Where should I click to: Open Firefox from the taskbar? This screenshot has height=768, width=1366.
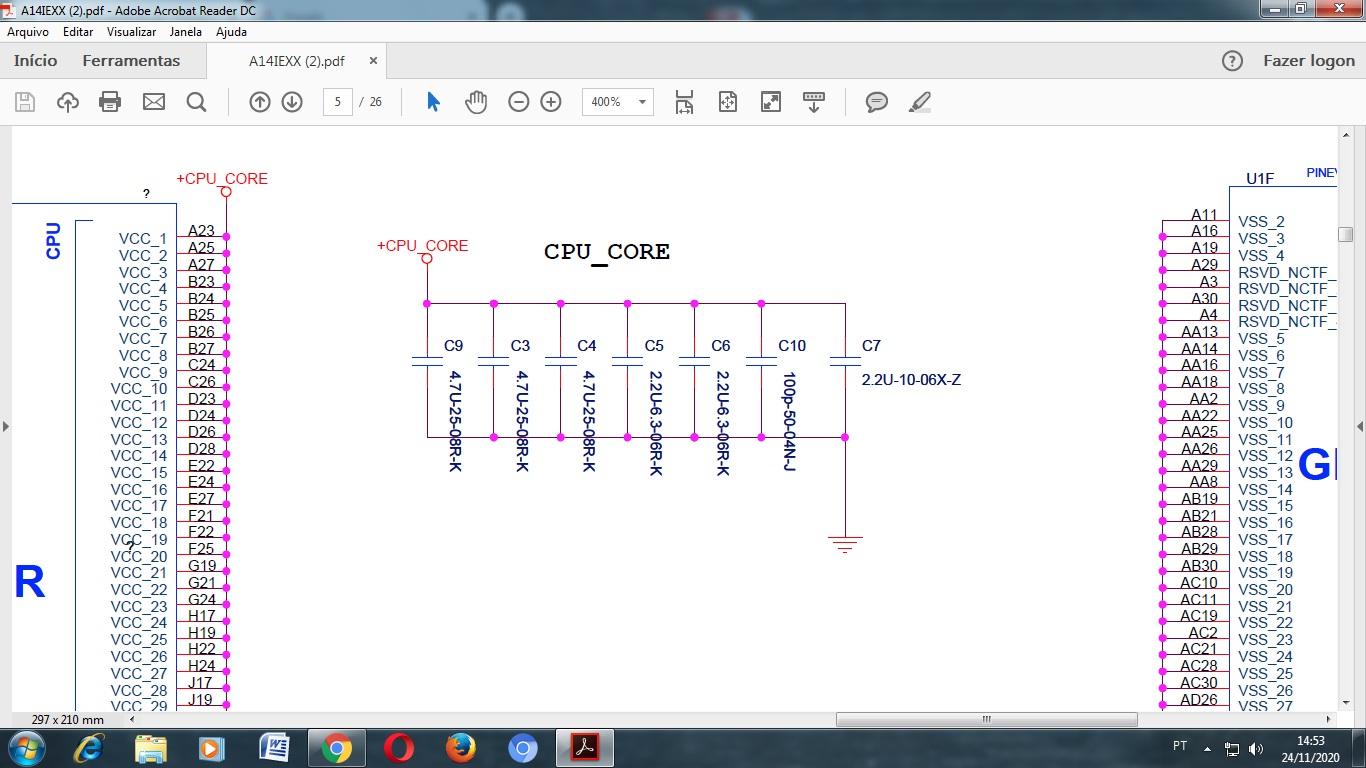461,748
